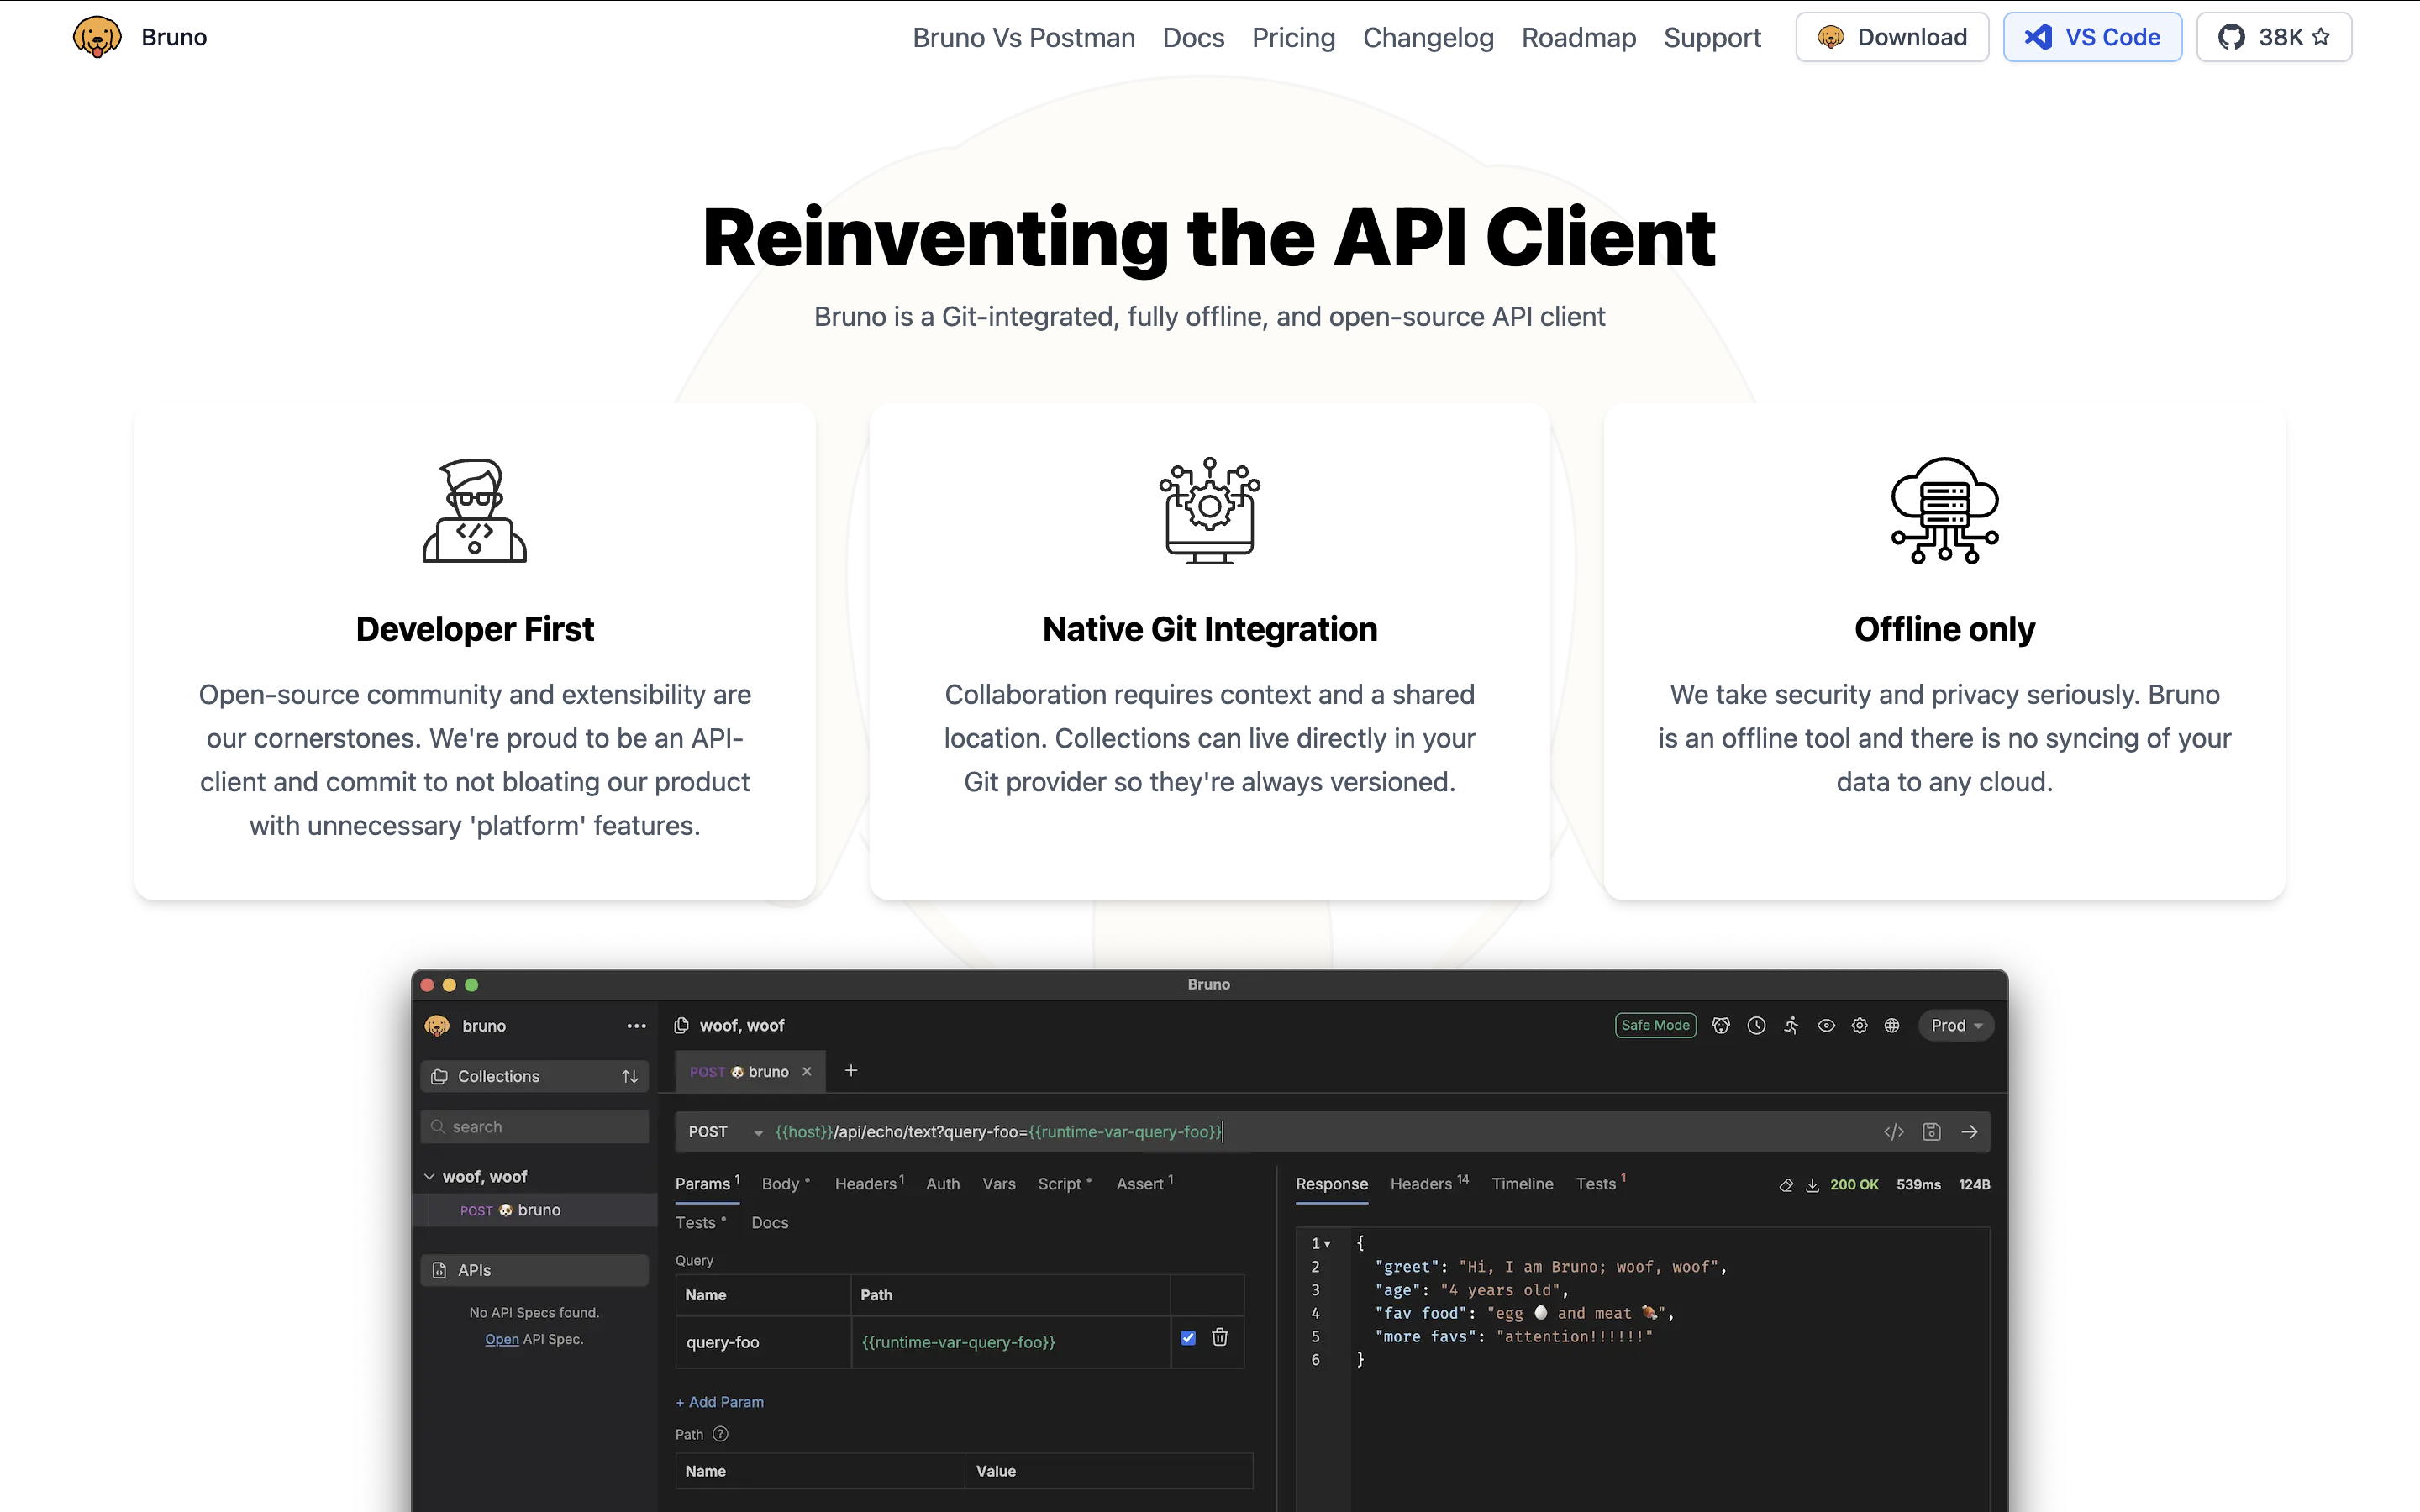Uncheck the query-foo parameter checkbox
The image size is (2420, 1512).
pos(1188,1338)
